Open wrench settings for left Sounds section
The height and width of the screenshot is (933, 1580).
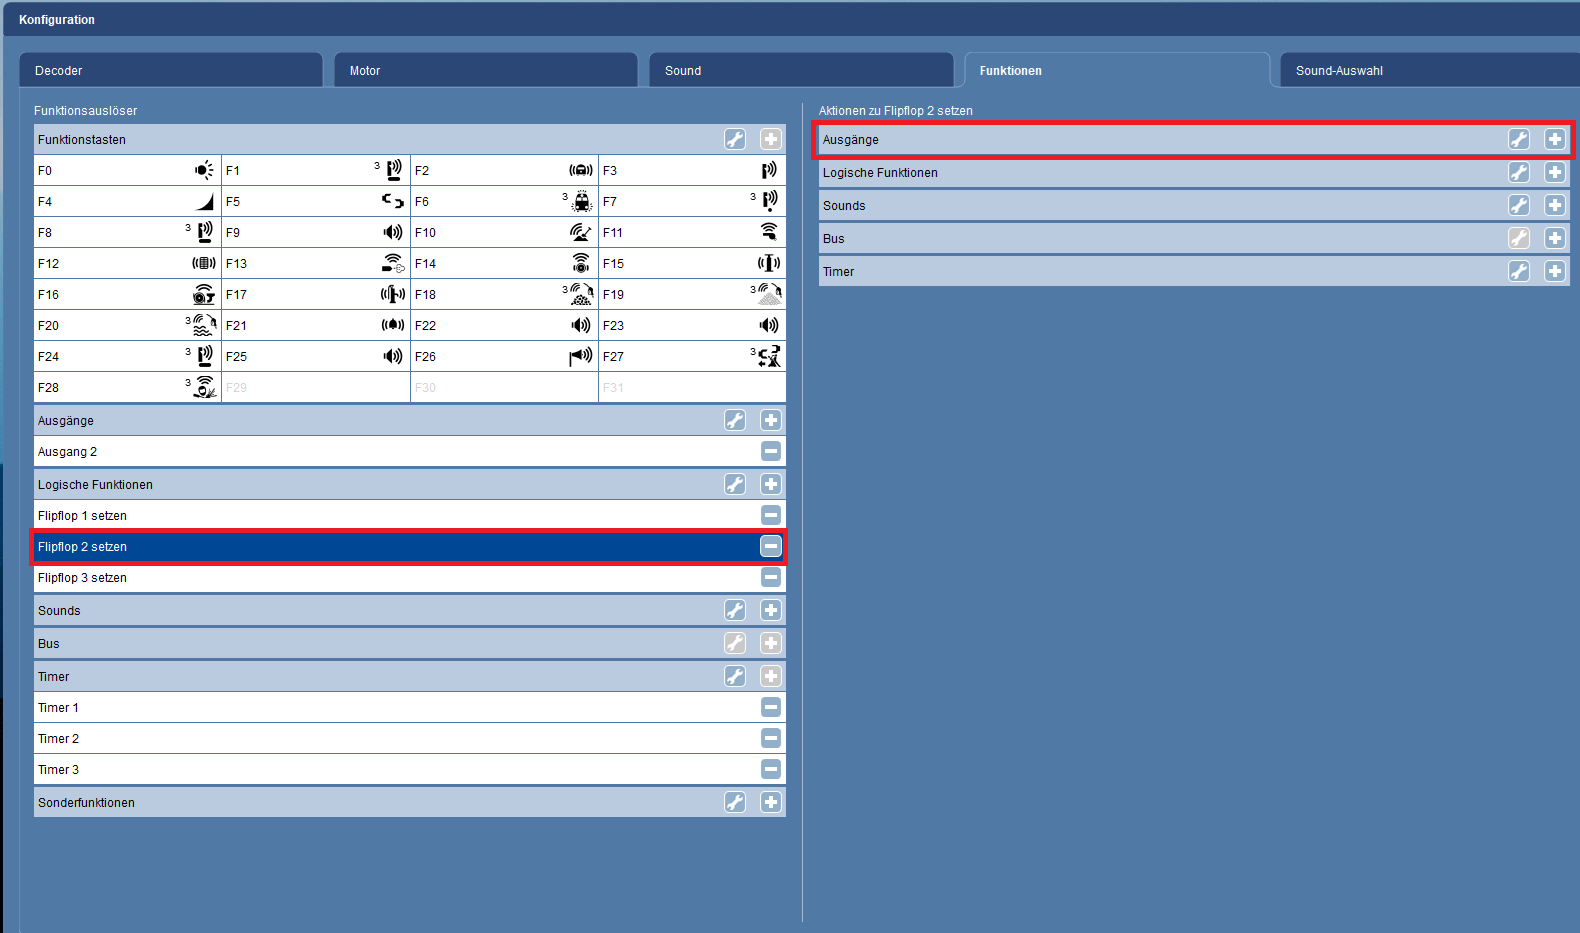[735, 610]
